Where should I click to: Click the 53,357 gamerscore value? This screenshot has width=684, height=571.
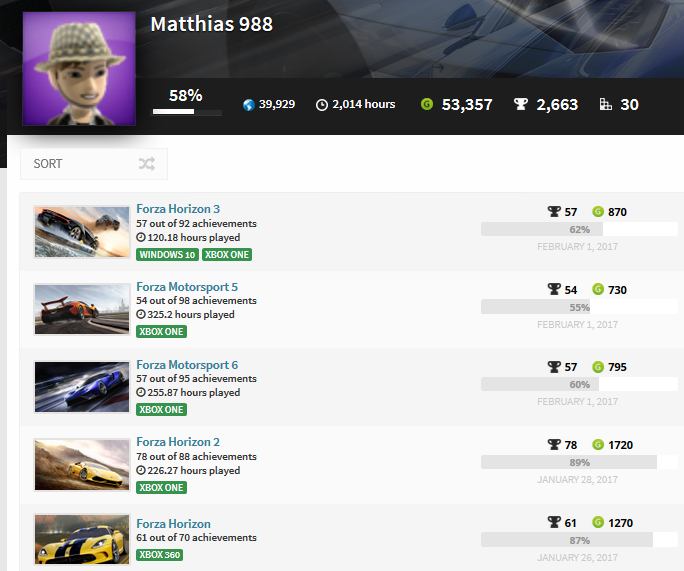tap(467, 105)
